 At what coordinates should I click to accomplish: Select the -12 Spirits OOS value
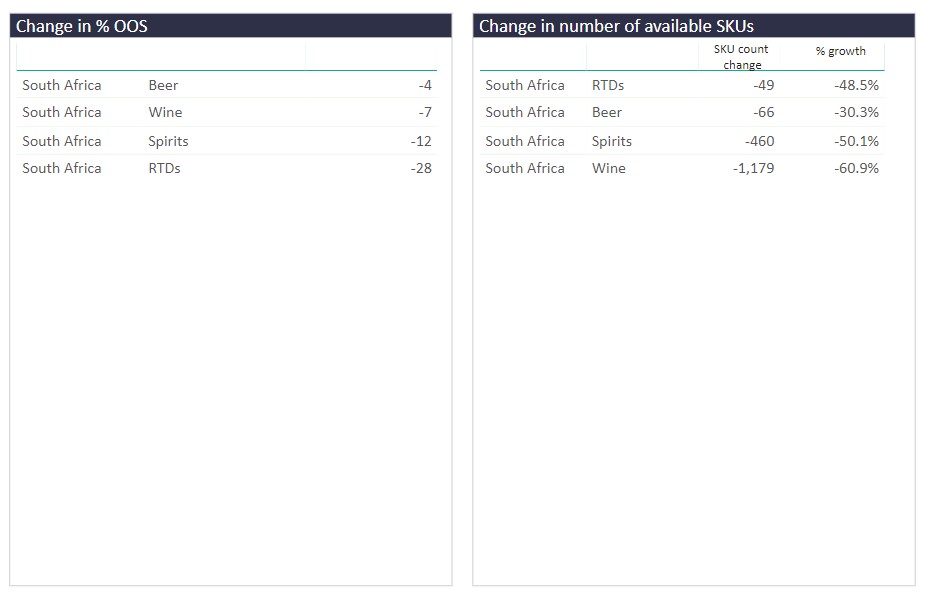[x=421, y=141]
